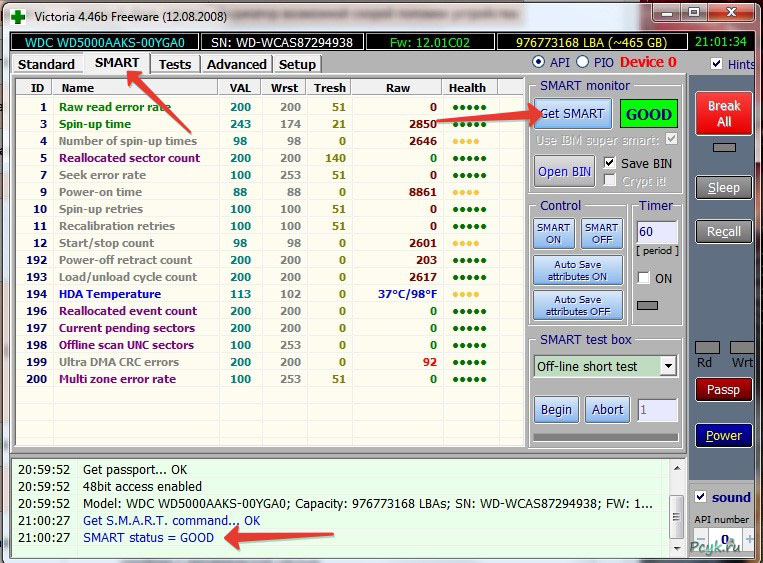Open the Setup tab
The width and height of the screenshot is (763, 563).
(297, 64)
